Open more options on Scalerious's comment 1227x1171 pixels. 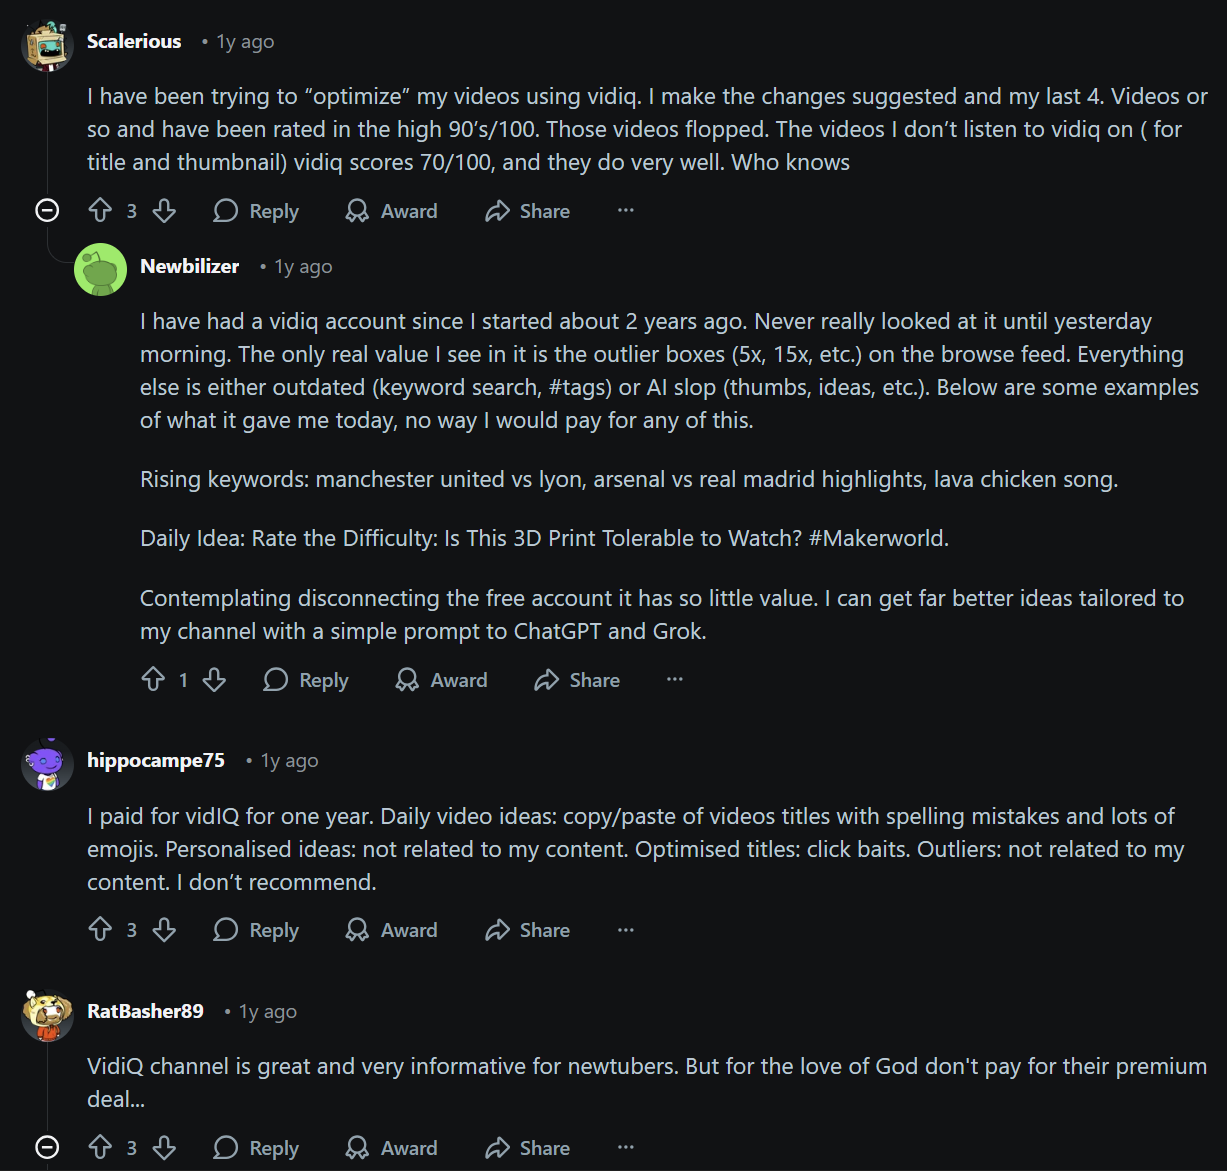[x=625, y=210]
